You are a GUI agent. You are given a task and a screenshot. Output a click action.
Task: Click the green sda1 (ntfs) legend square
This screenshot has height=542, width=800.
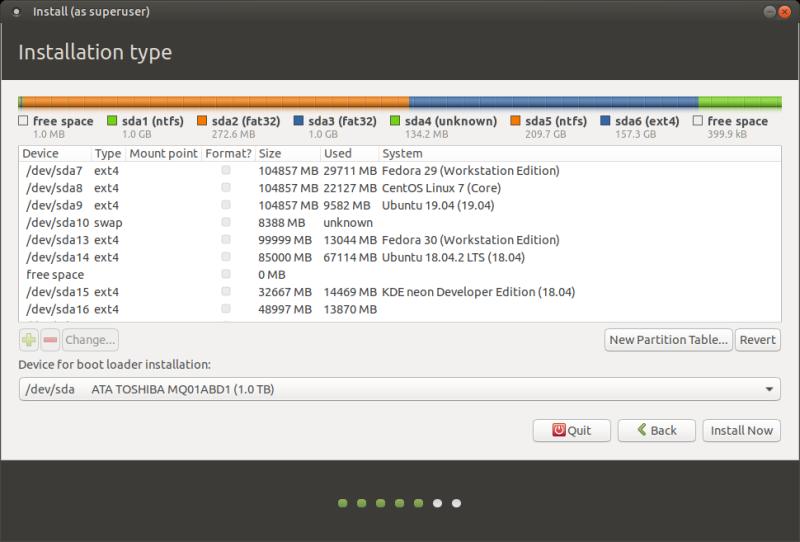click(x=112, y=121)
